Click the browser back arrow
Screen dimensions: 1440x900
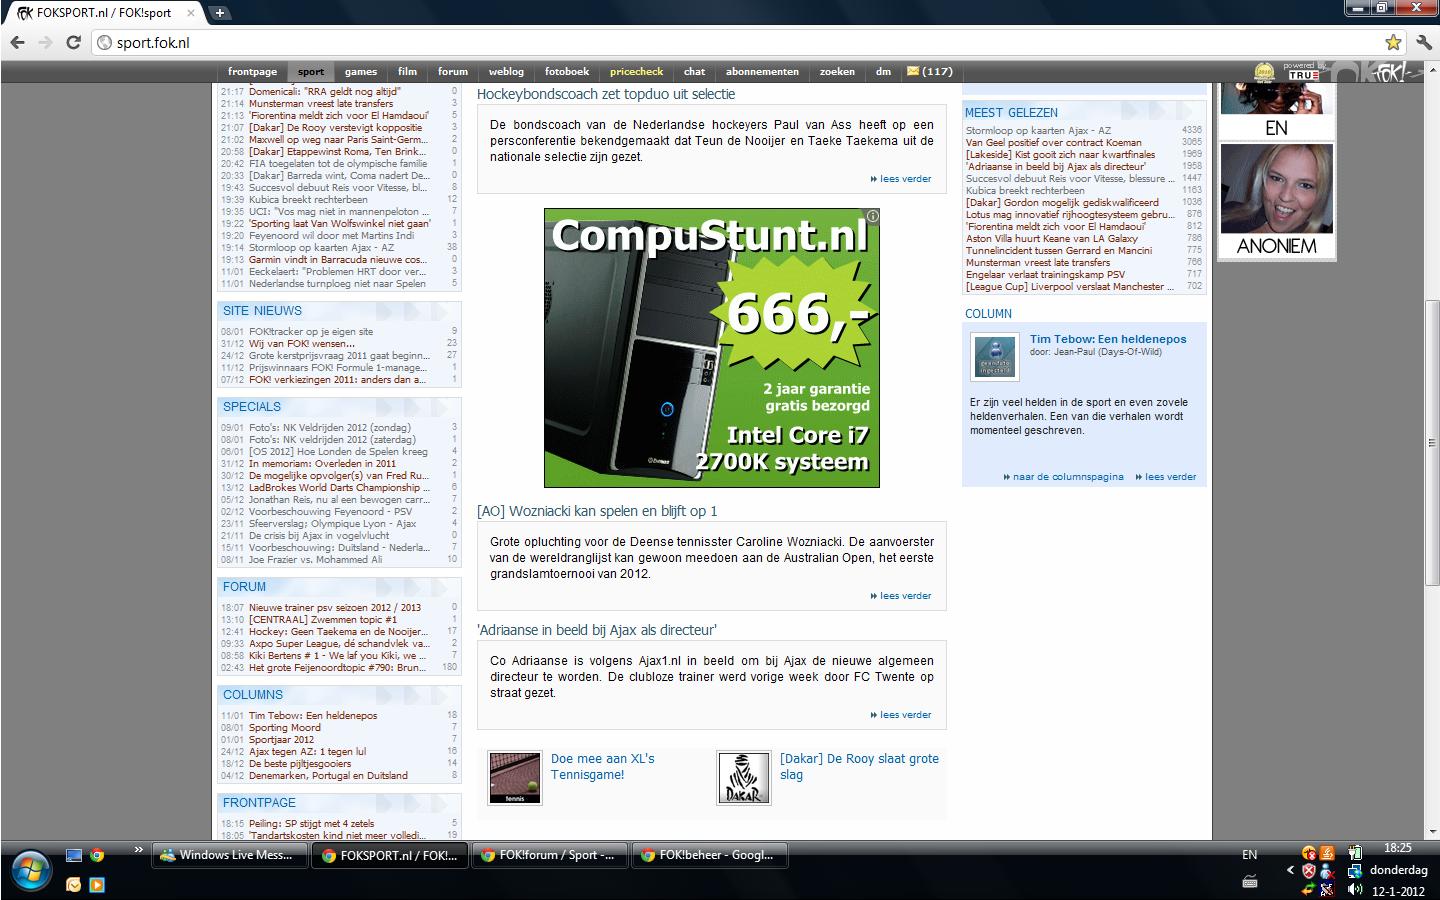pos(17,42)
